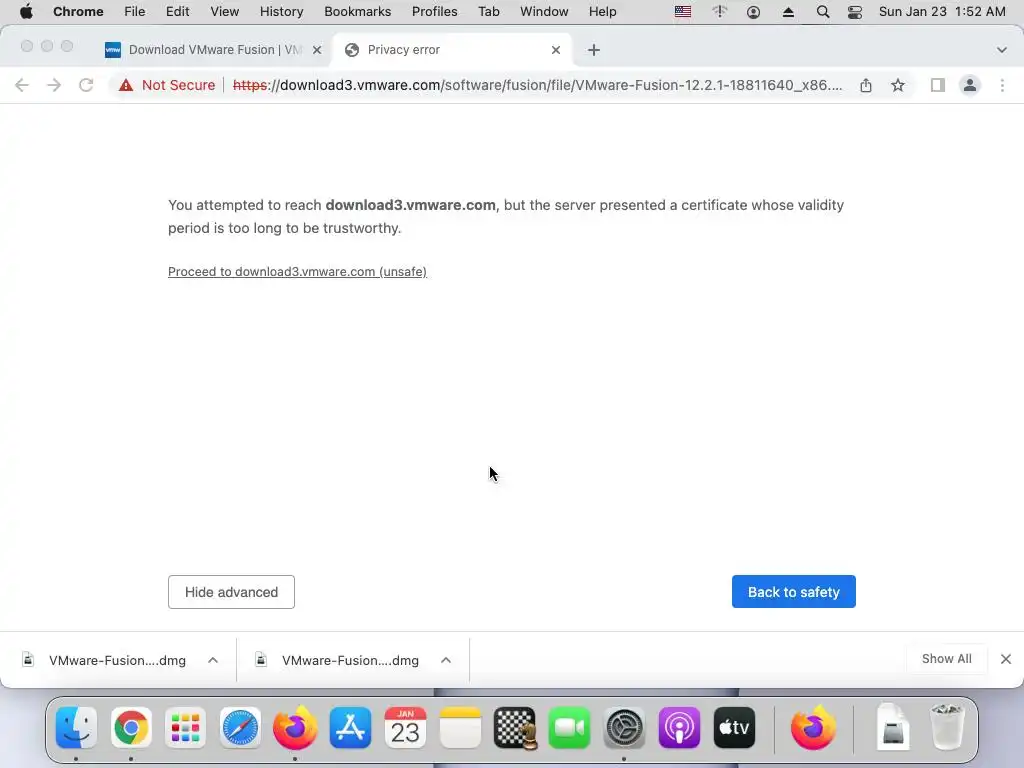Click the address bar URL
The image size is (1024, 768).
pos(537,85)
